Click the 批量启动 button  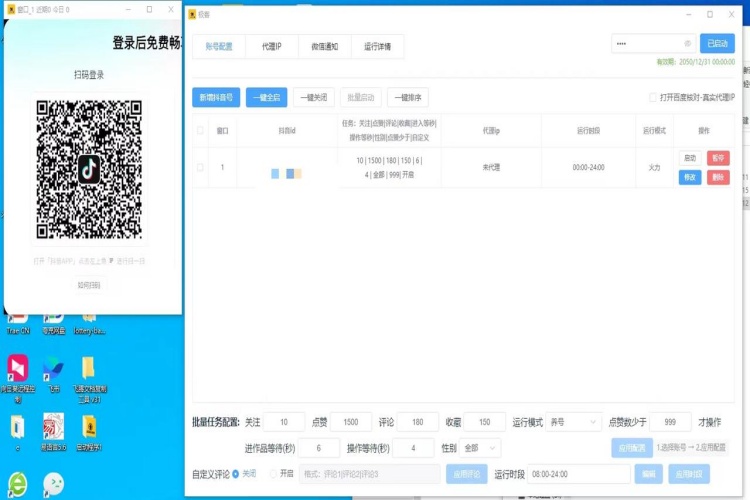[361, 98]
